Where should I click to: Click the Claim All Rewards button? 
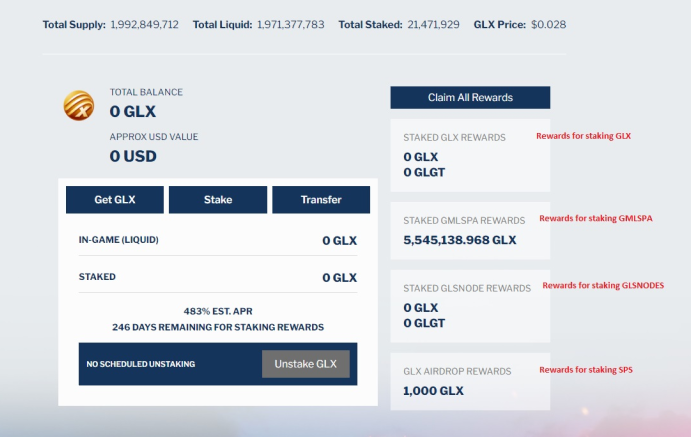[x=470, y=97]
